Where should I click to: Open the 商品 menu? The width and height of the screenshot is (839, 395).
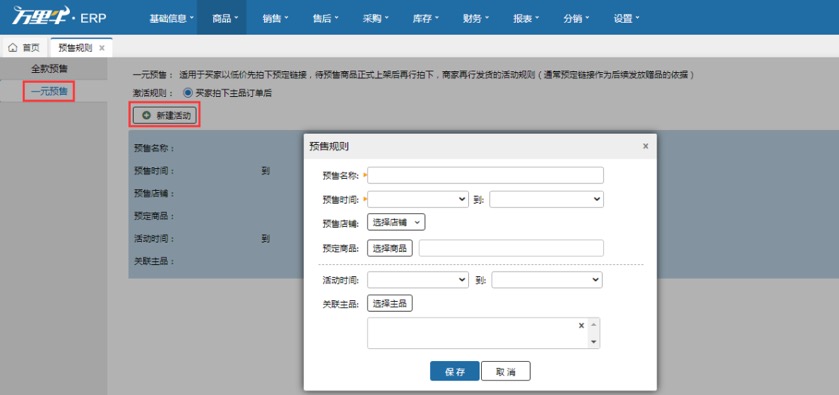pyautogui.click(x=222, y=18)
